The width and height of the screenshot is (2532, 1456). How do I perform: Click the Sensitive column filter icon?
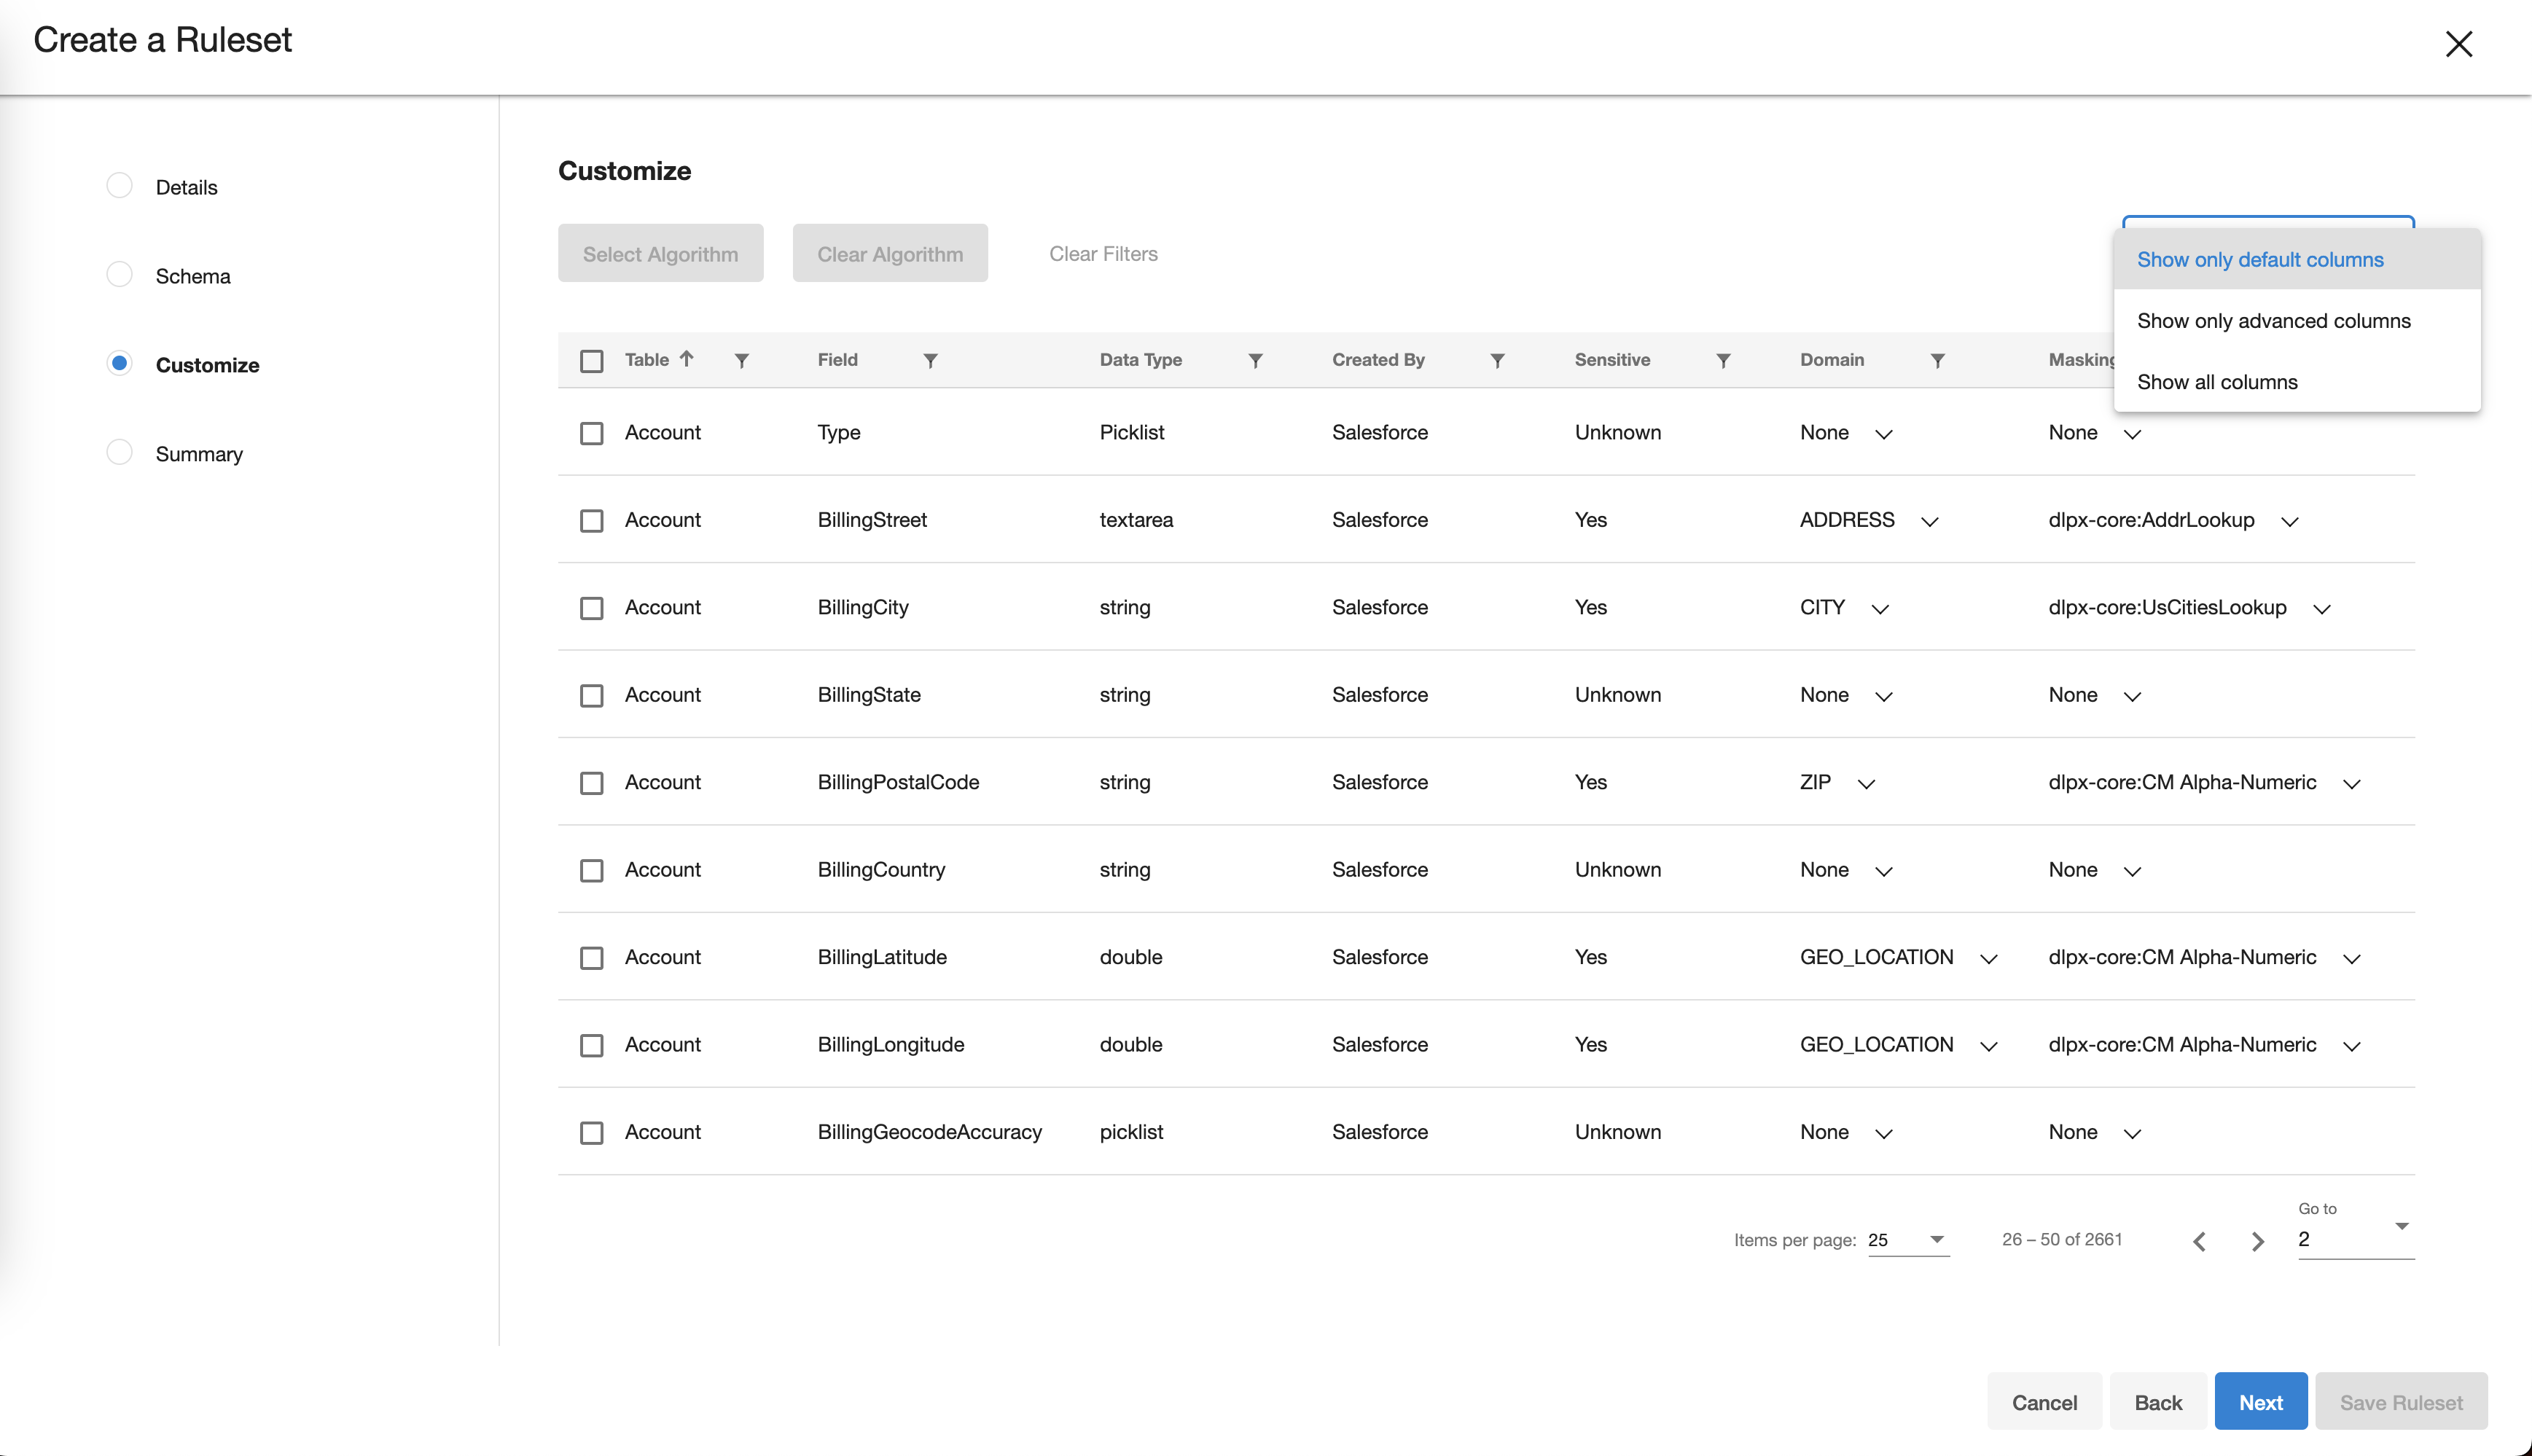1723,360
